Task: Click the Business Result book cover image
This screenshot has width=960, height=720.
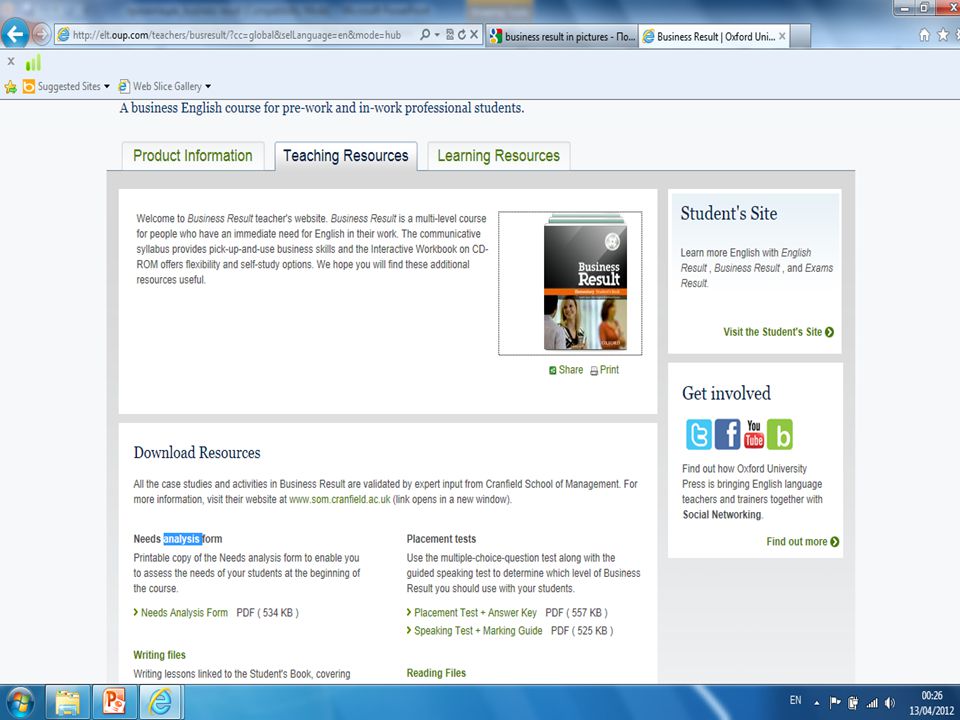Action: pyautogui.click(x=585, y=283)
